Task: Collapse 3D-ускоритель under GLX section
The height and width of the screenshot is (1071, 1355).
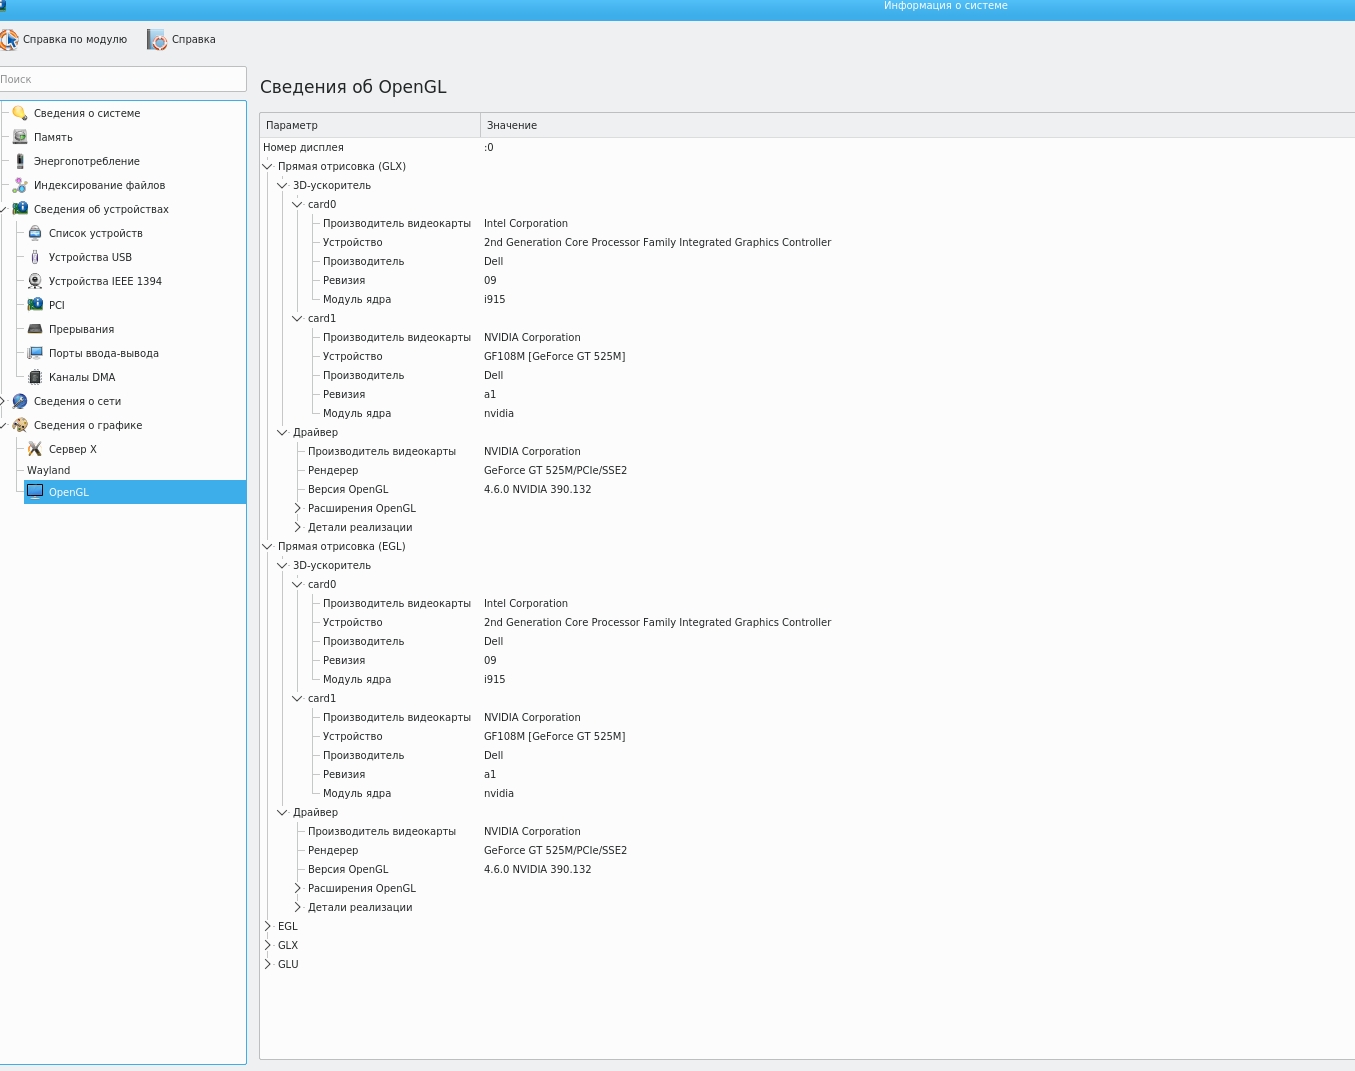Action: coord(282,185)
